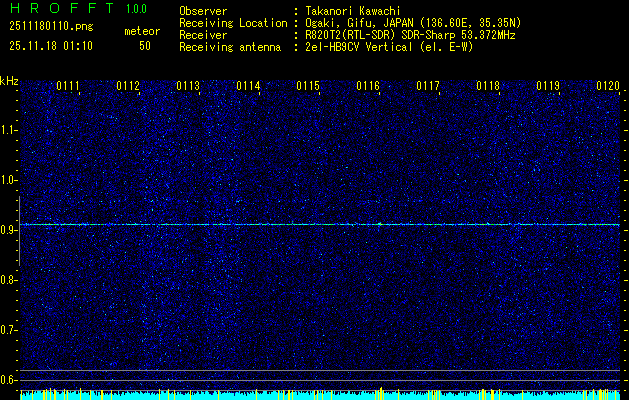629x400 pixels.
Task: Click frequency axis label 1.0
Action: click(x=7, y=180)
